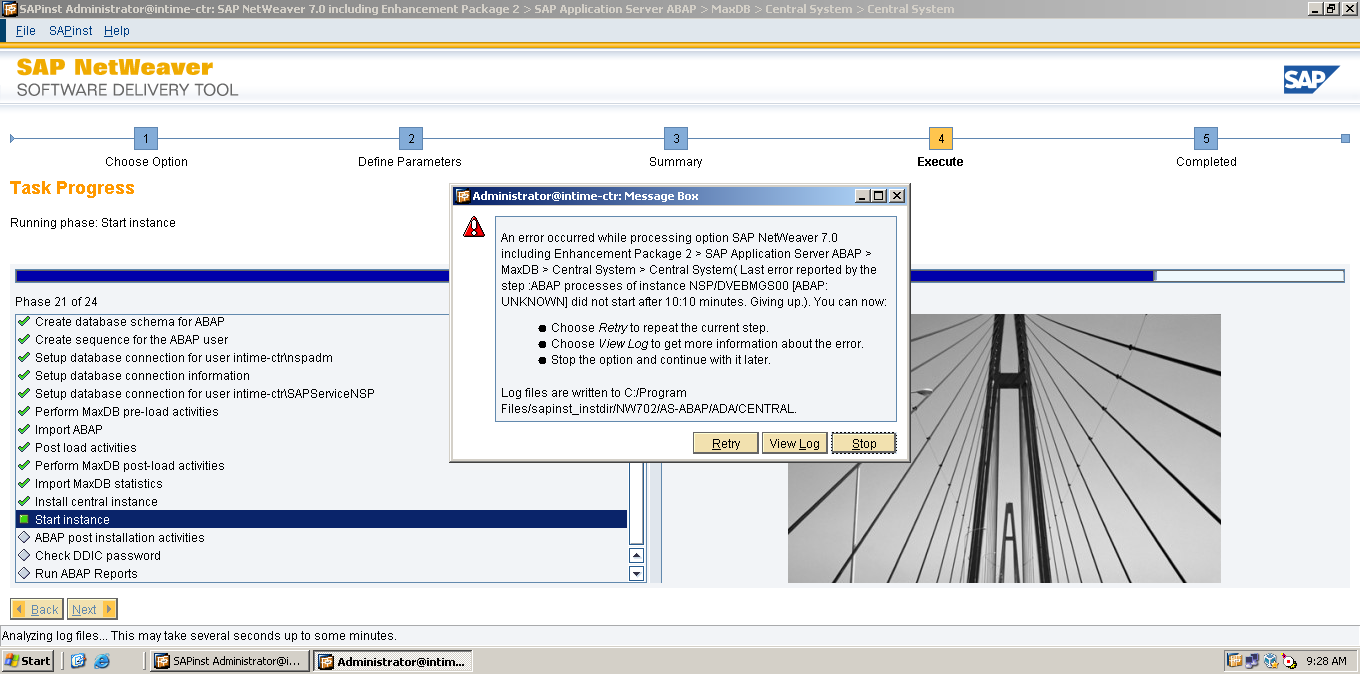Click the Show Desktop quick launch icon
This screenshot has width=1360, height=674.
pyautogui.click(x=79, y=661)
